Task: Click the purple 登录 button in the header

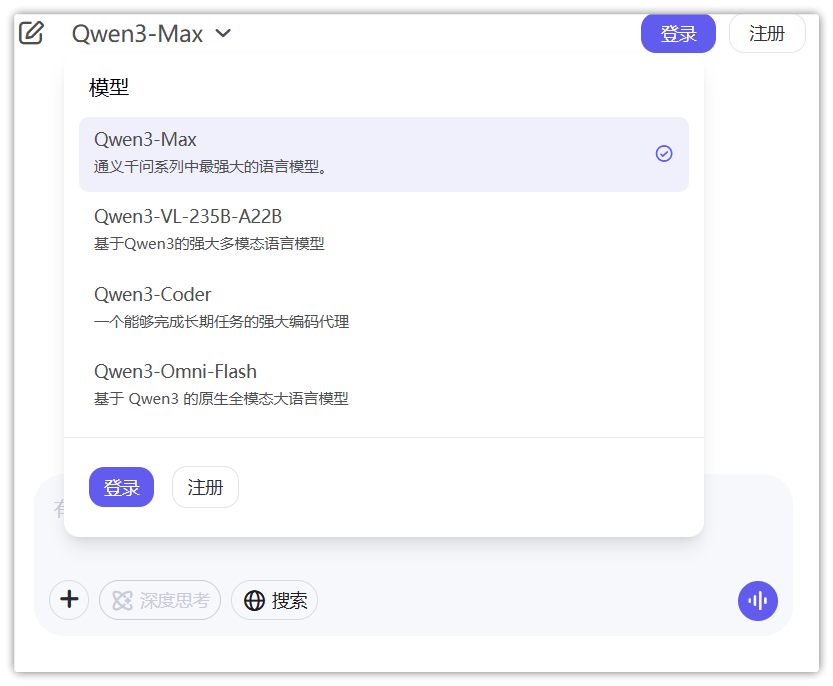Action: point(678,33)
